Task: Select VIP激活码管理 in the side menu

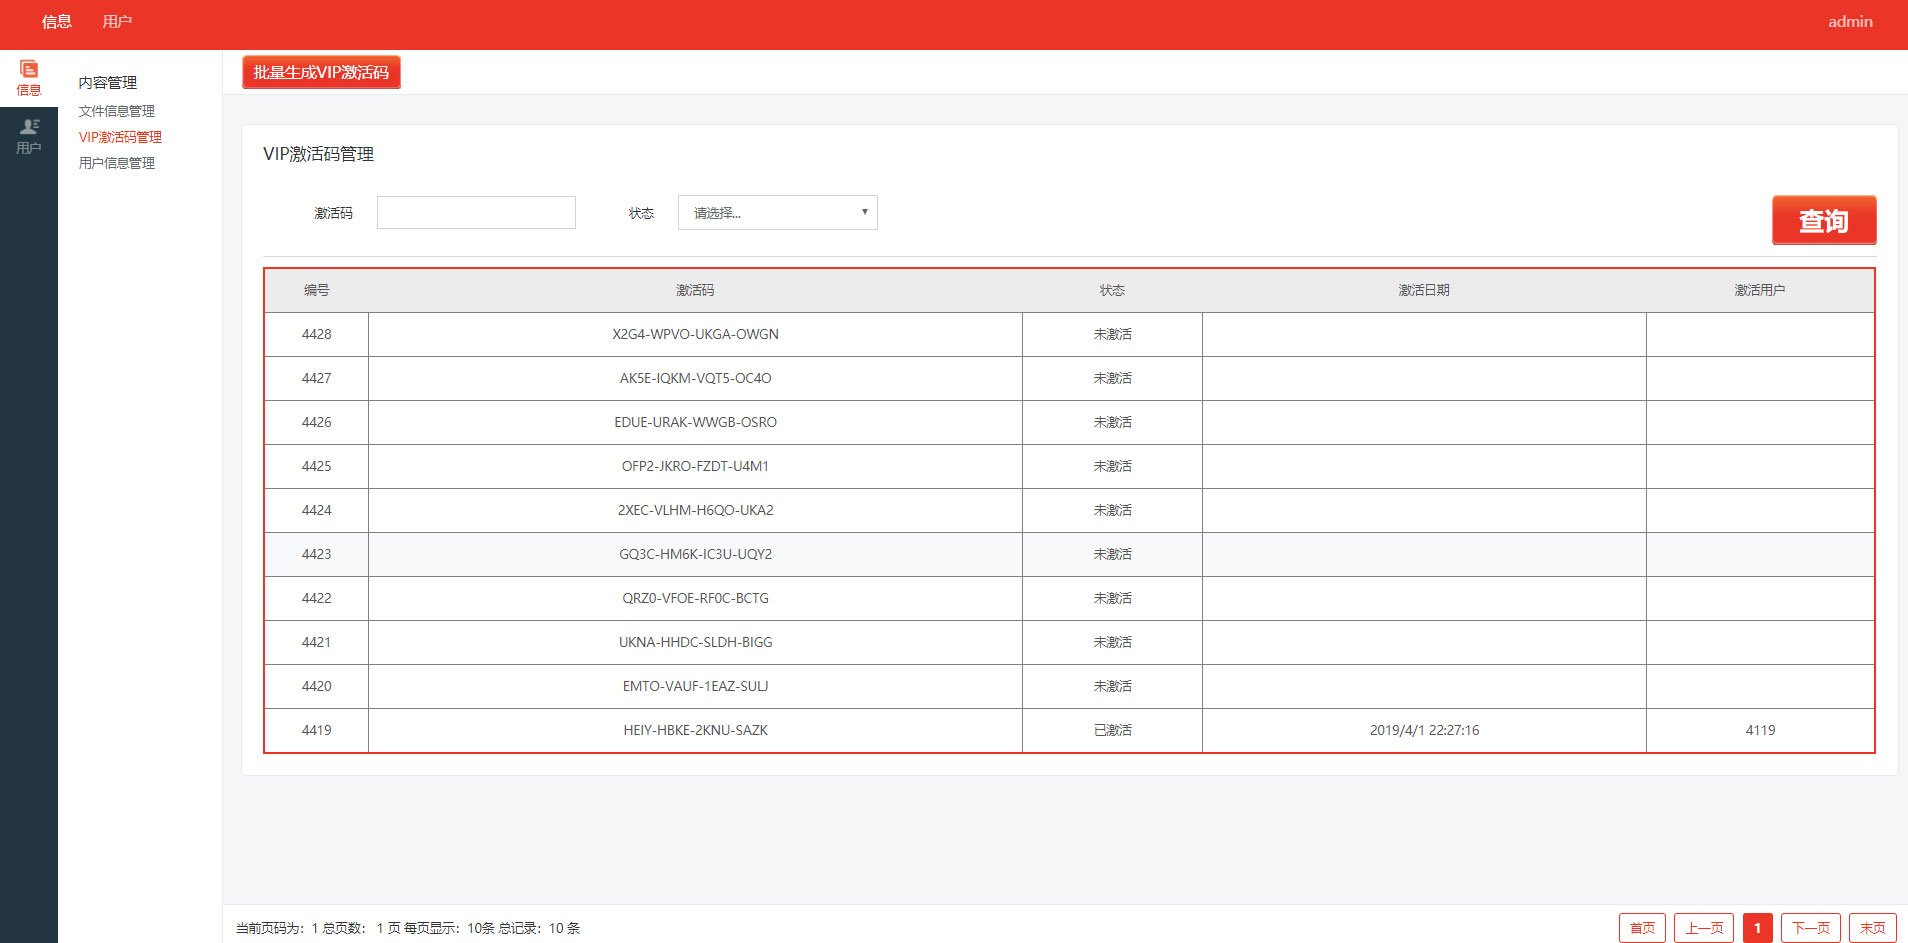Action: [120, 137]
